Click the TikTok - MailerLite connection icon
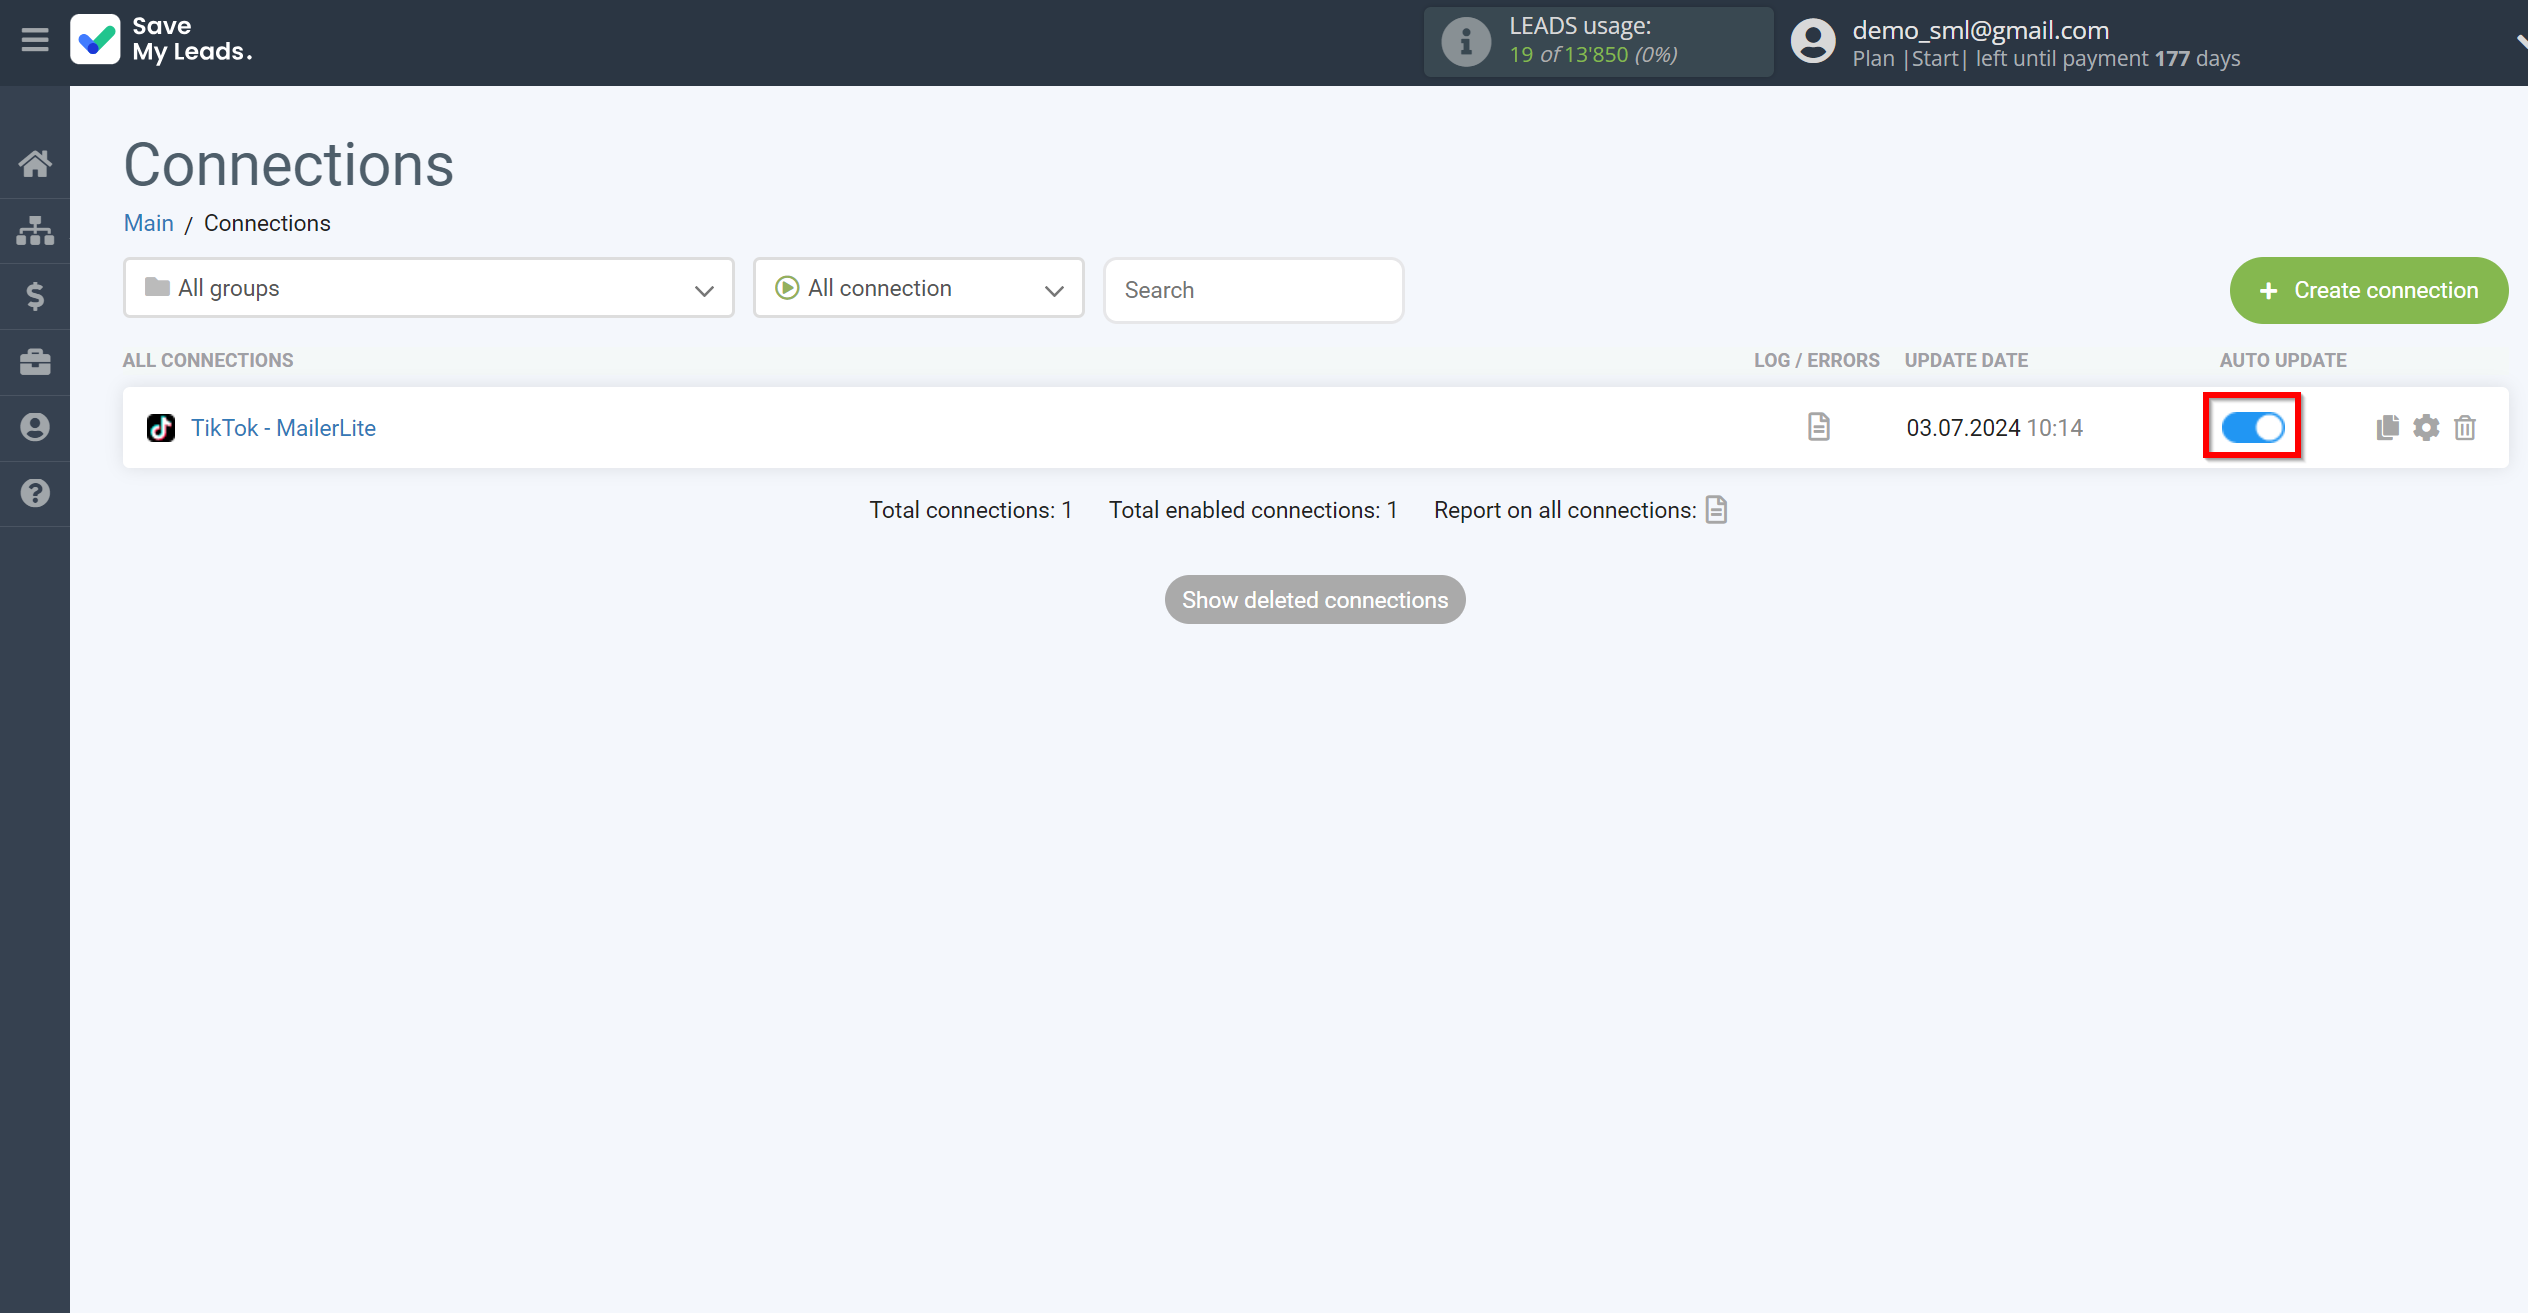The image size is (2528, 1313). 159,427
